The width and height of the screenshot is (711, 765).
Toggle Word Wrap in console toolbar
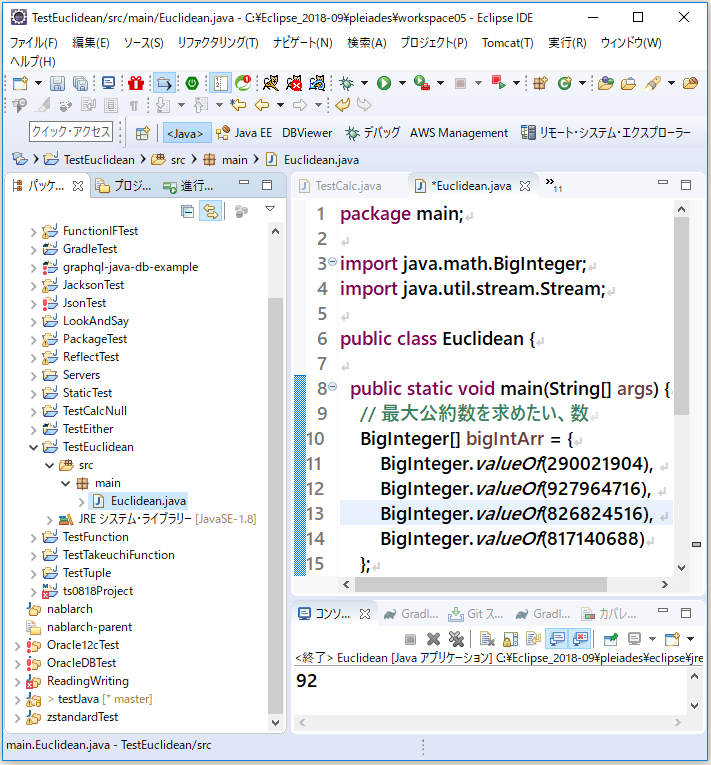[x=534, y=639]
